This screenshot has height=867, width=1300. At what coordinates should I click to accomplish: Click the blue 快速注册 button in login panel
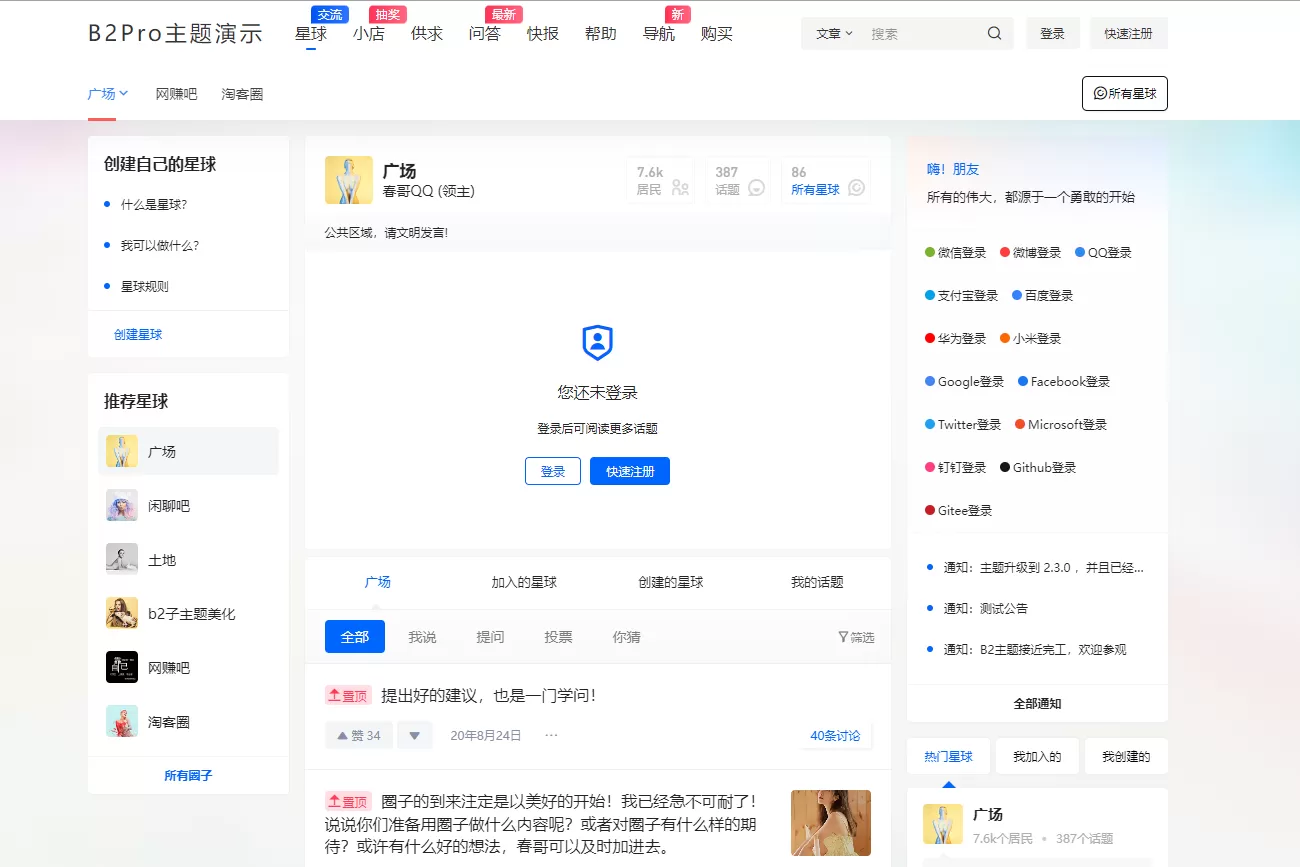630,471
